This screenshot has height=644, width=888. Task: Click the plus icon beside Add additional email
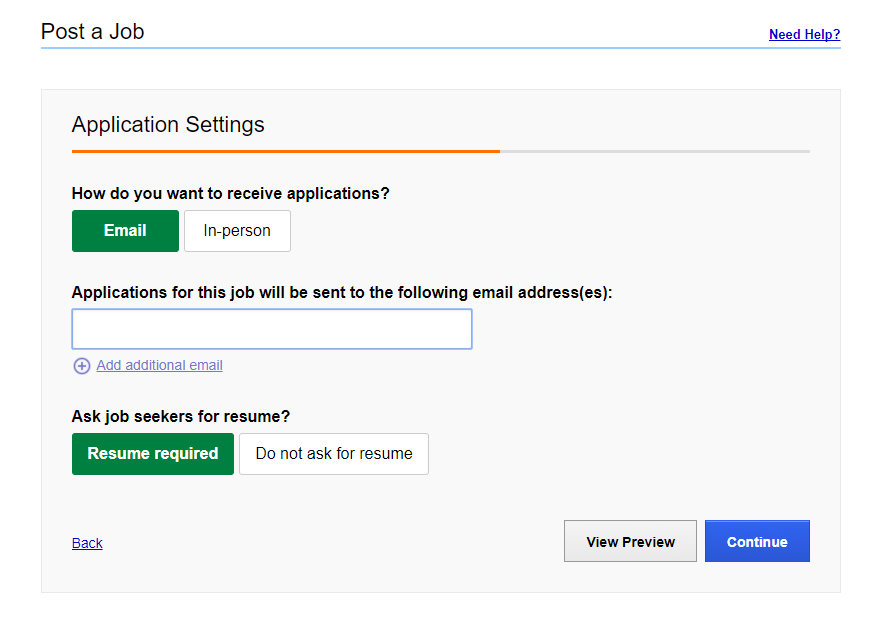81,366
